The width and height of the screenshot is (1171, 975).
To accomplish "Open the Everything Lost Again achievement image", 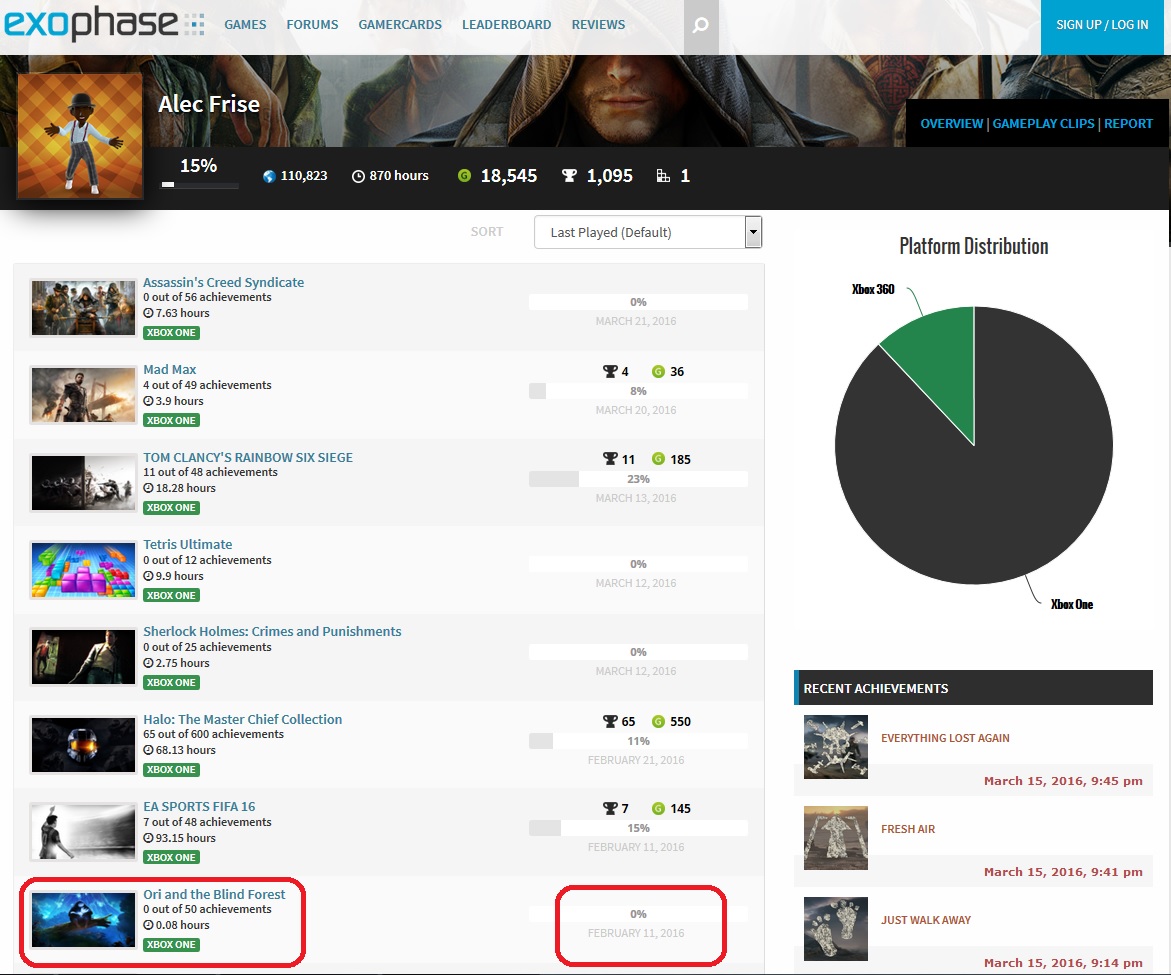I will [x=836, y=747].
